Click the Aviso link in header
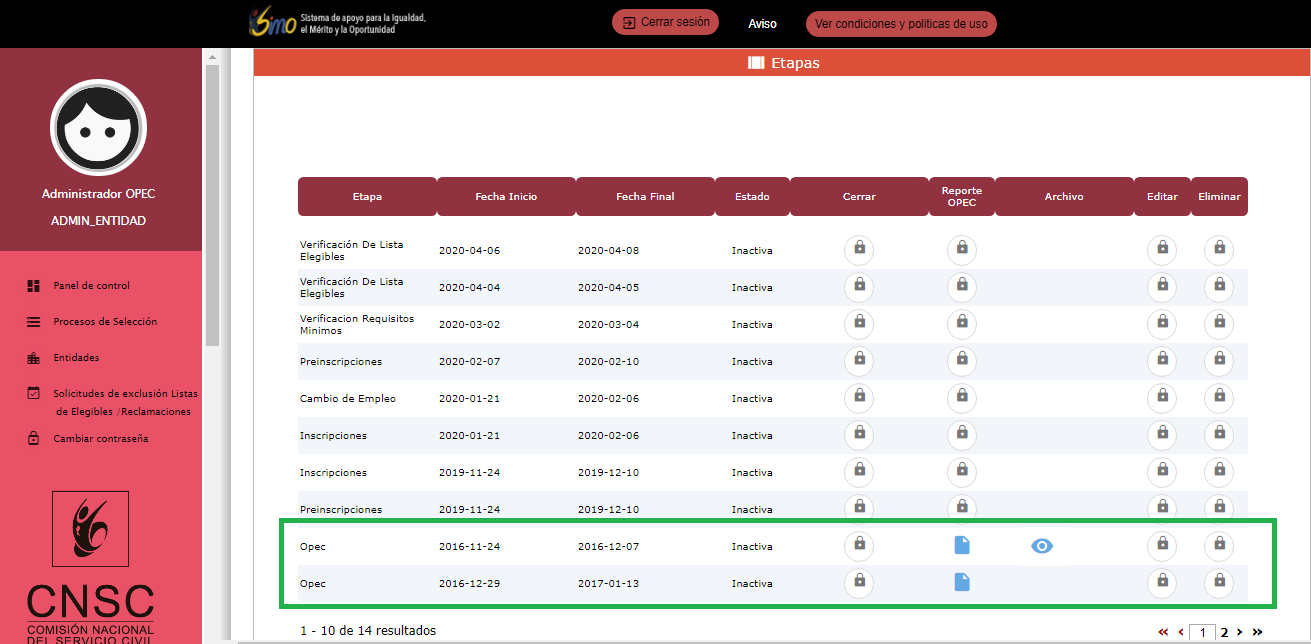This screenshot has height=644, width=1311. (762, 24)
